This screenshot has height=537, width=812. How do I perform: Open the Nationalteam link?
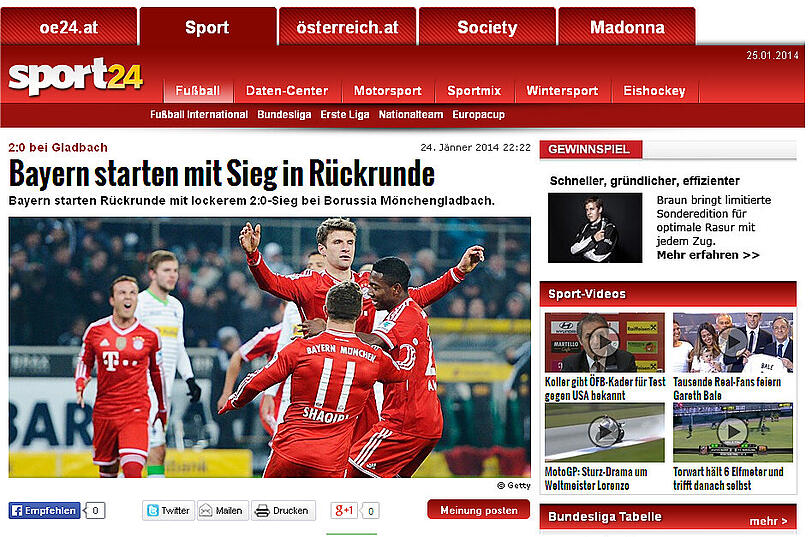[411, 114]
